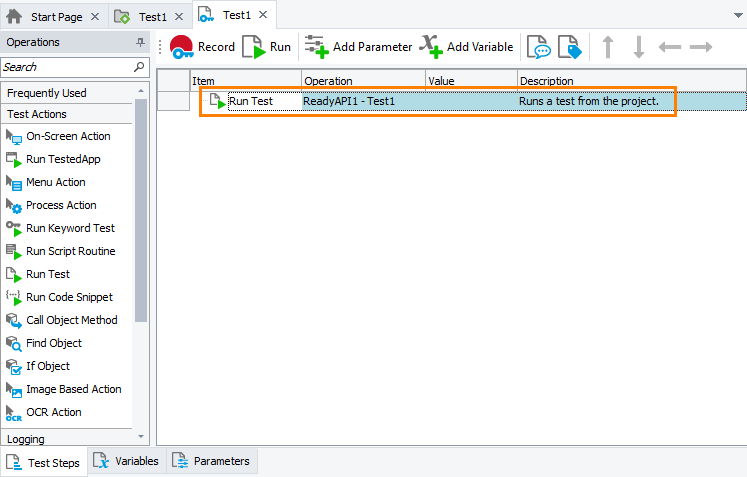Click Add Variable in the toolbar
This screenshot has width=747, height=477.
(466, 47)
